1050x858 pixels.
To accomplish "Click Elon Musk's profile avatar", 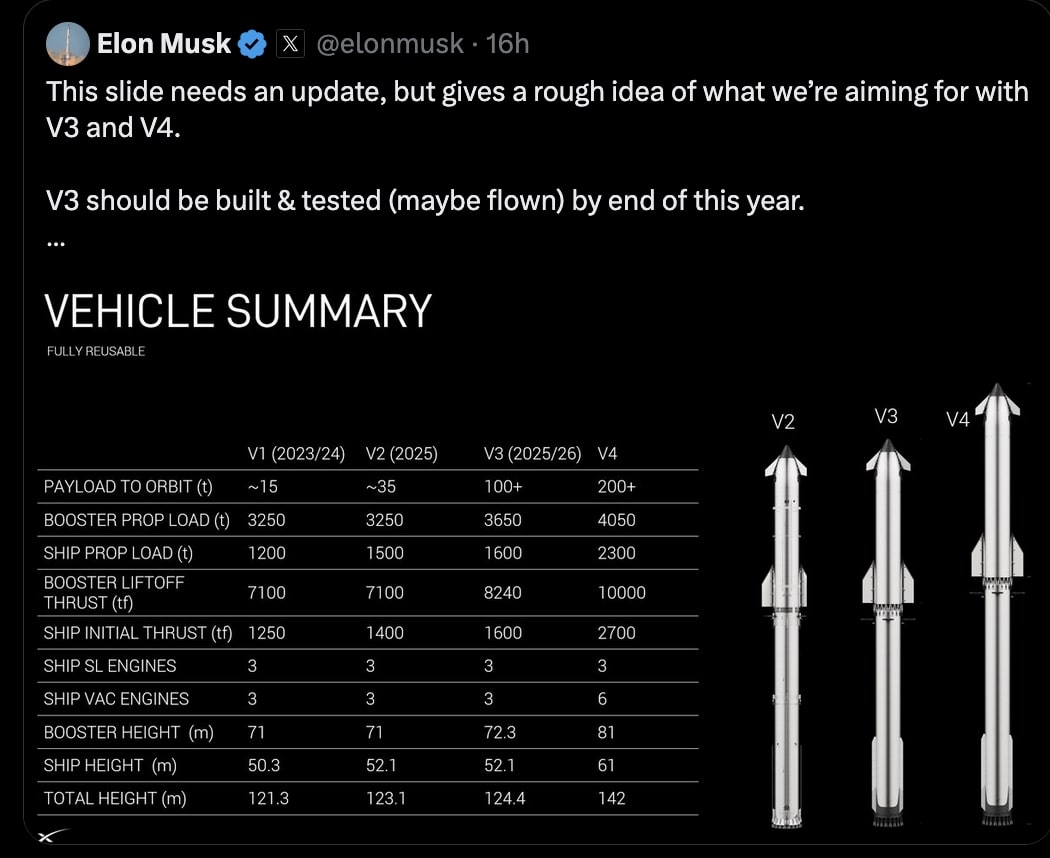I will click(x=68, y=44).
